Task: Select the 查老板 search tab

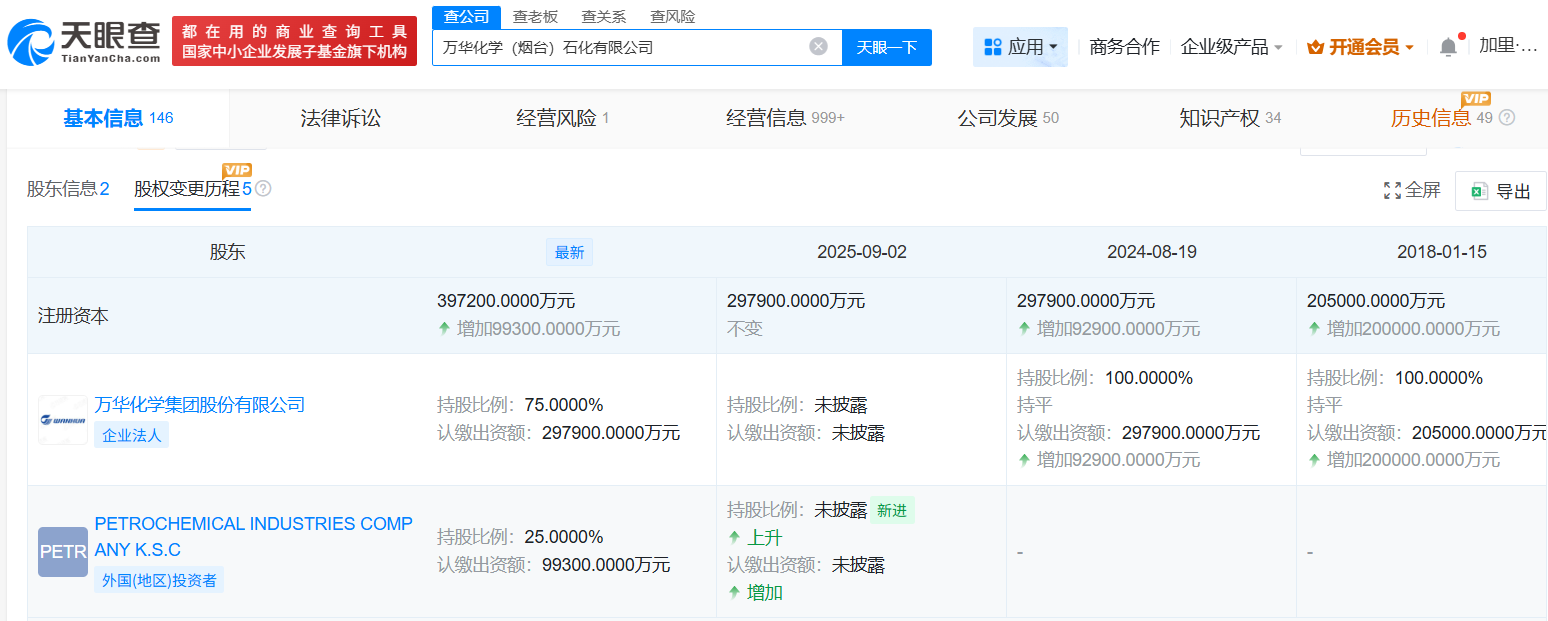Action: tap(535, 17)
